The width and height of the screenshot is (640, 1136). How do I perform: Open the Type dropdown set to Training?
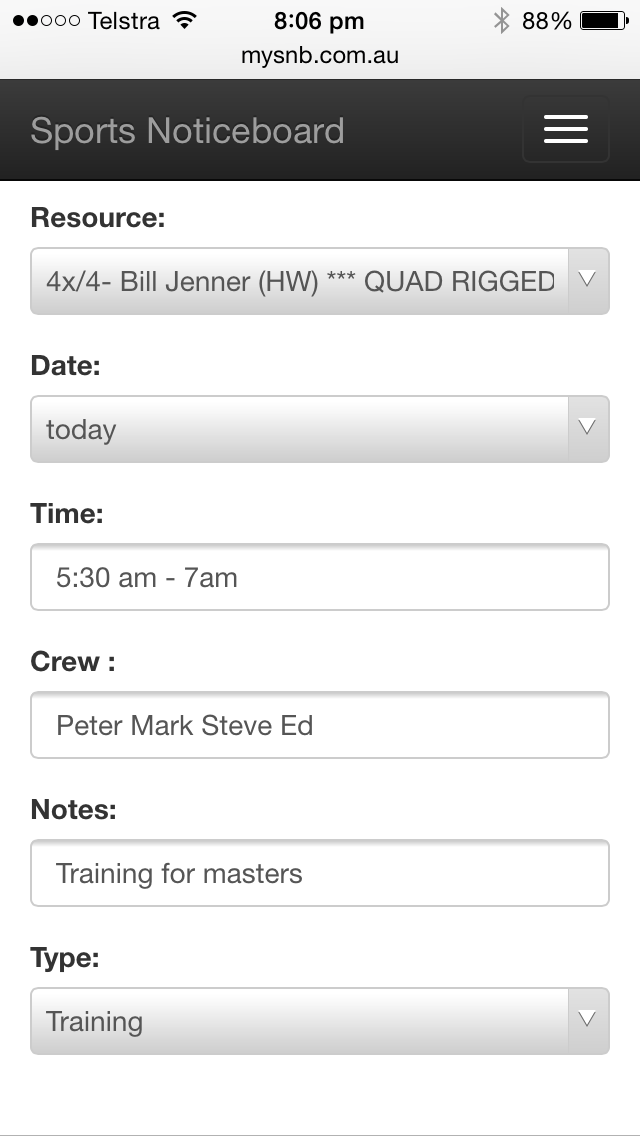[300, 1021]
